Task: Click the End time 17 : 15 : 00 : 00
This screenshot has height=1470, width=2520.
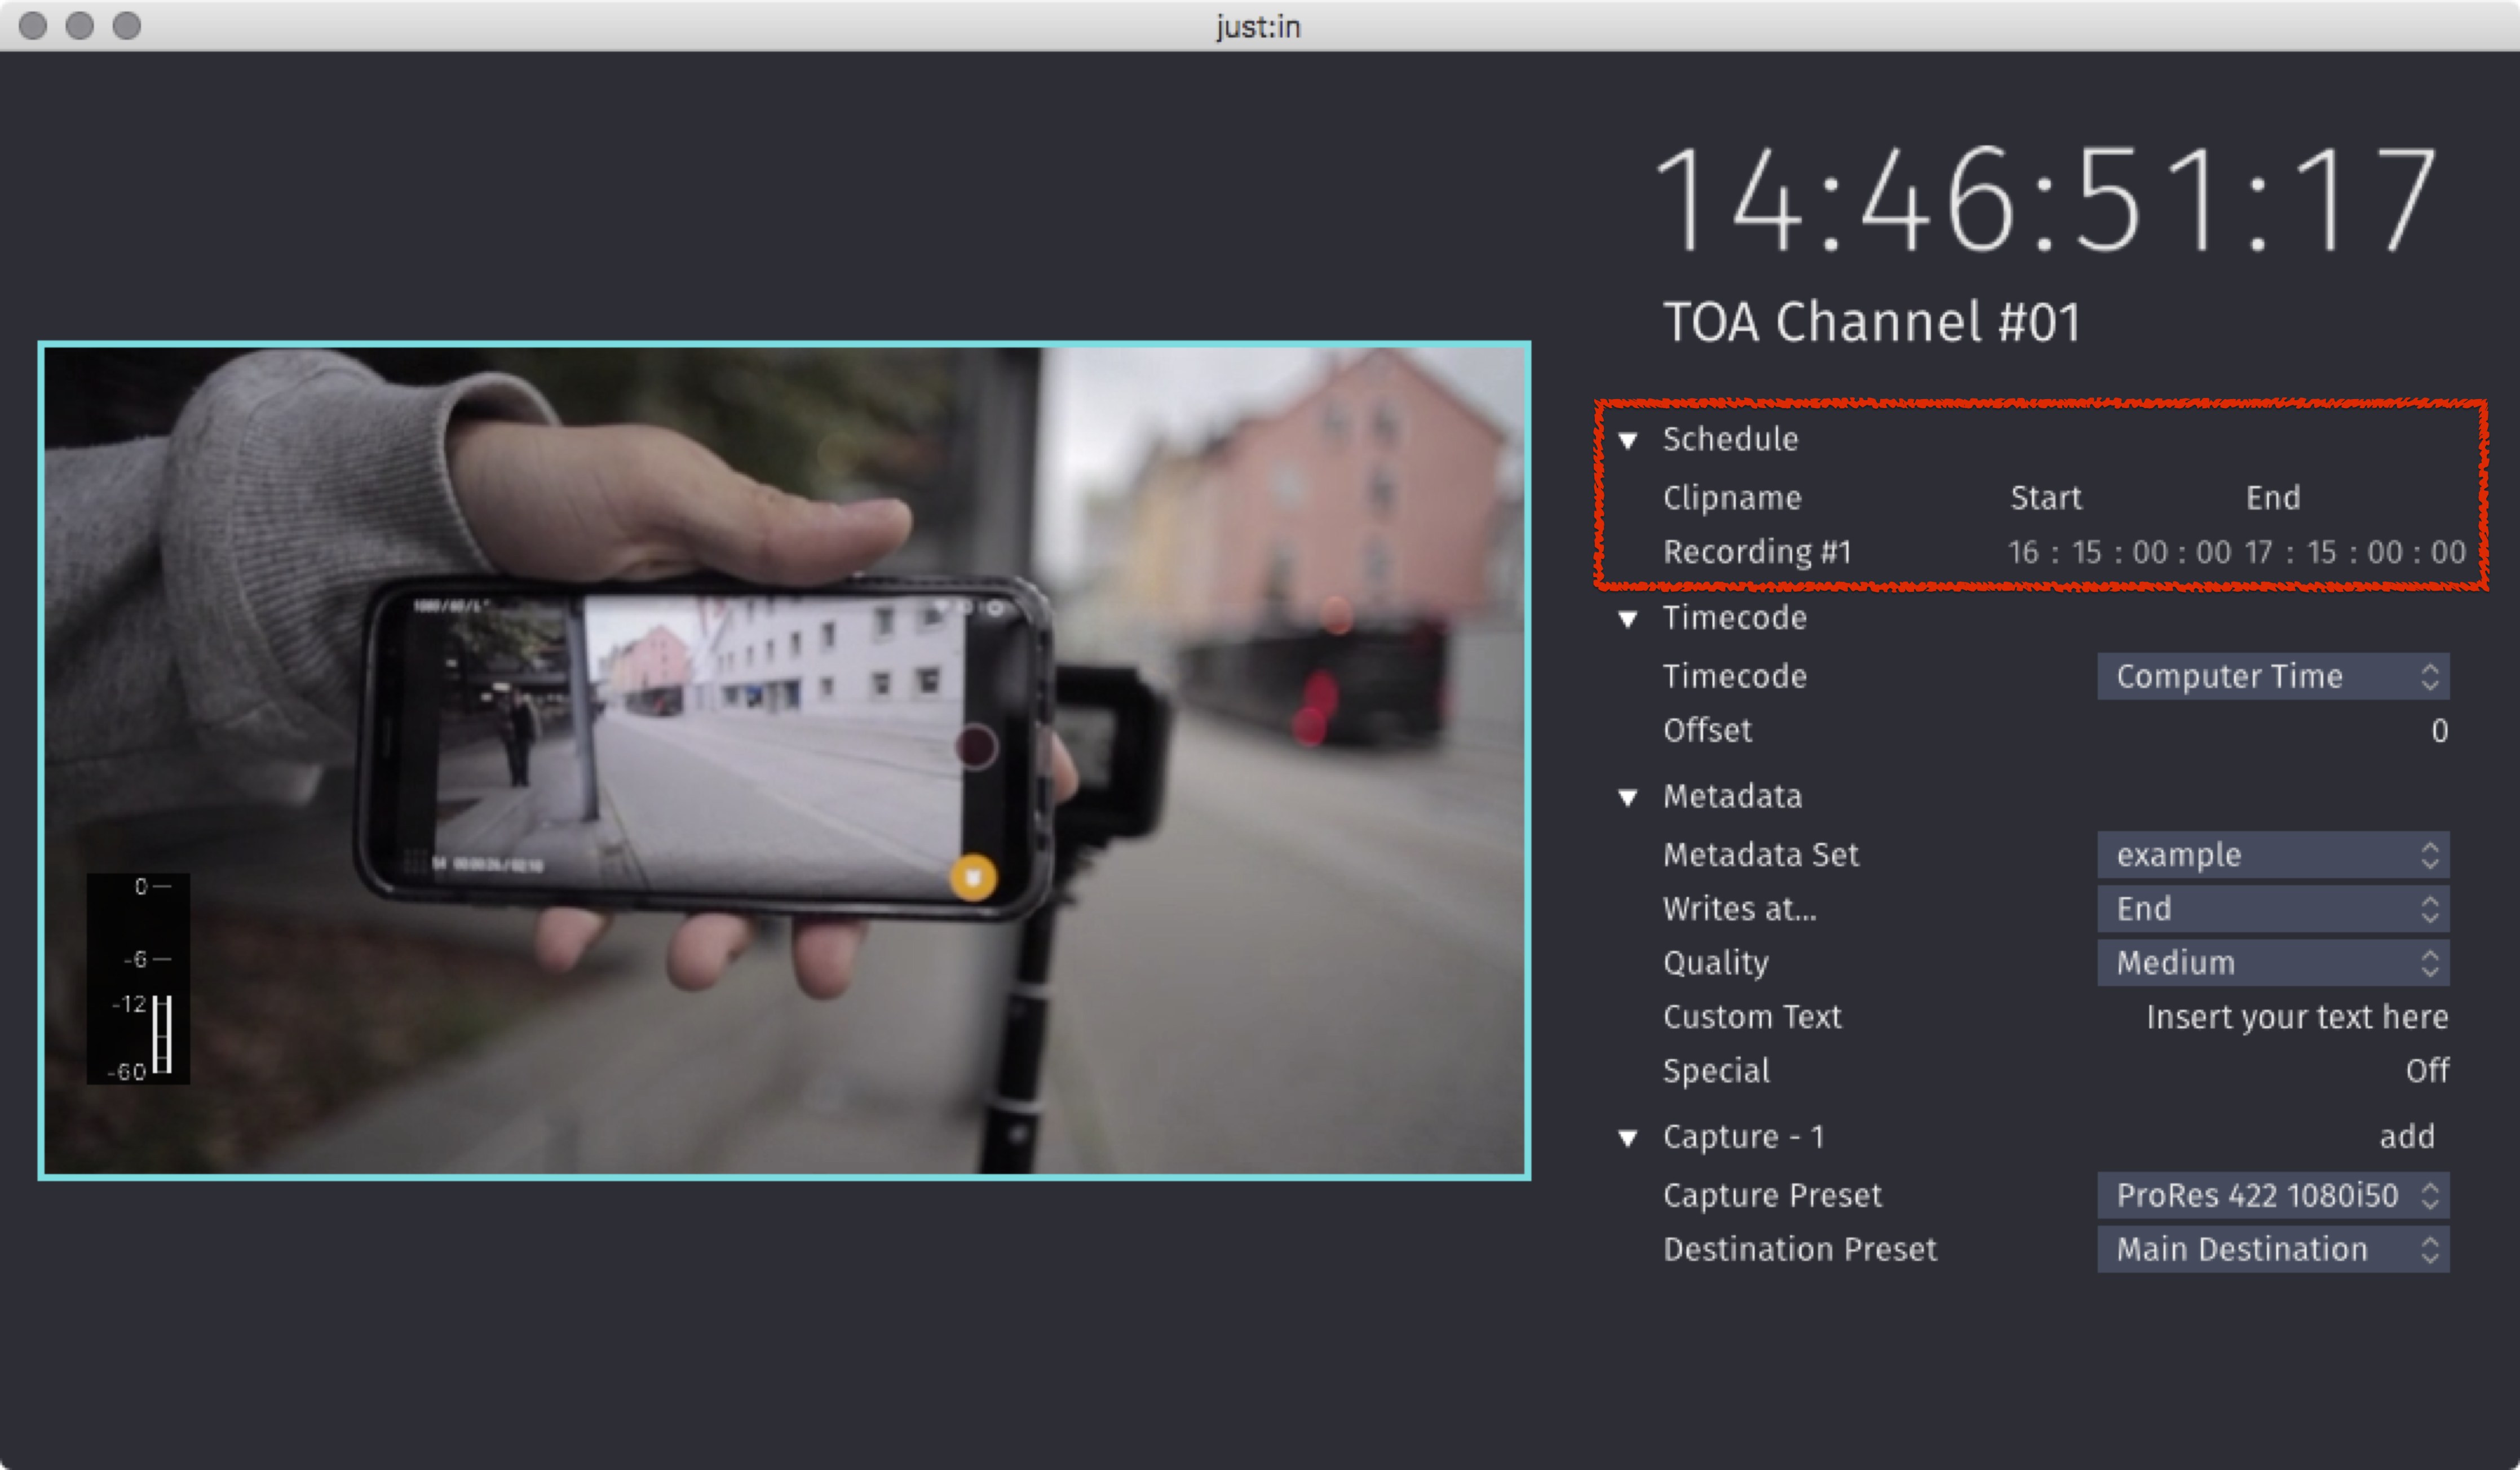Action: [x=2355, y=552]
